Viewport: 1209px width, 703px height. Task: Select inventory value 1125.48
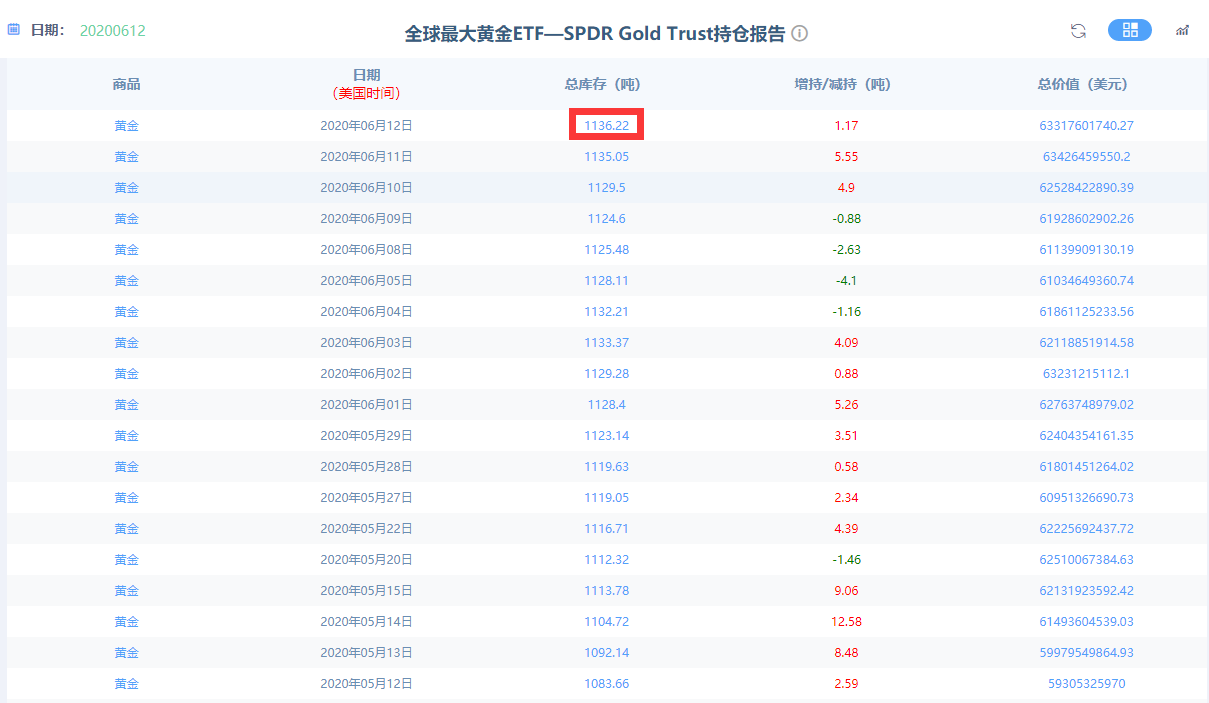click(x=607, y=250)
